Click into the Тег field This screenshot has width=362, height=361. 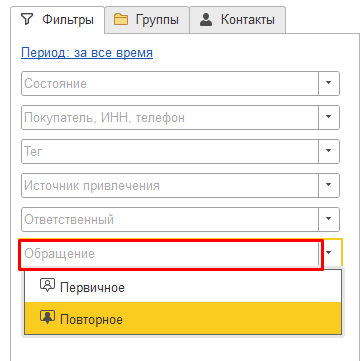click(x=170, y=151)
